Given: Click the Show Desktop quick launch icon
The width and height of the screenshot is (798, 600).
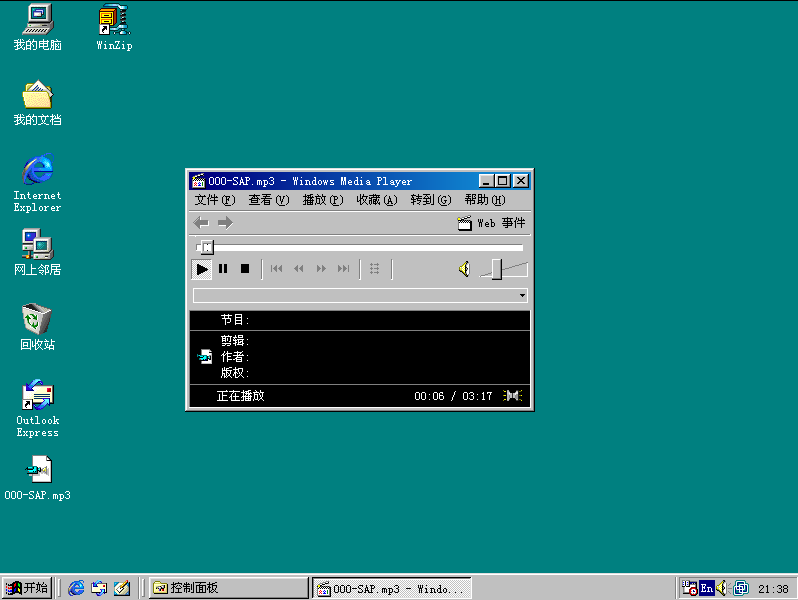Looking at the screenshot, I should pyautogui.click(x=122, y=588).
